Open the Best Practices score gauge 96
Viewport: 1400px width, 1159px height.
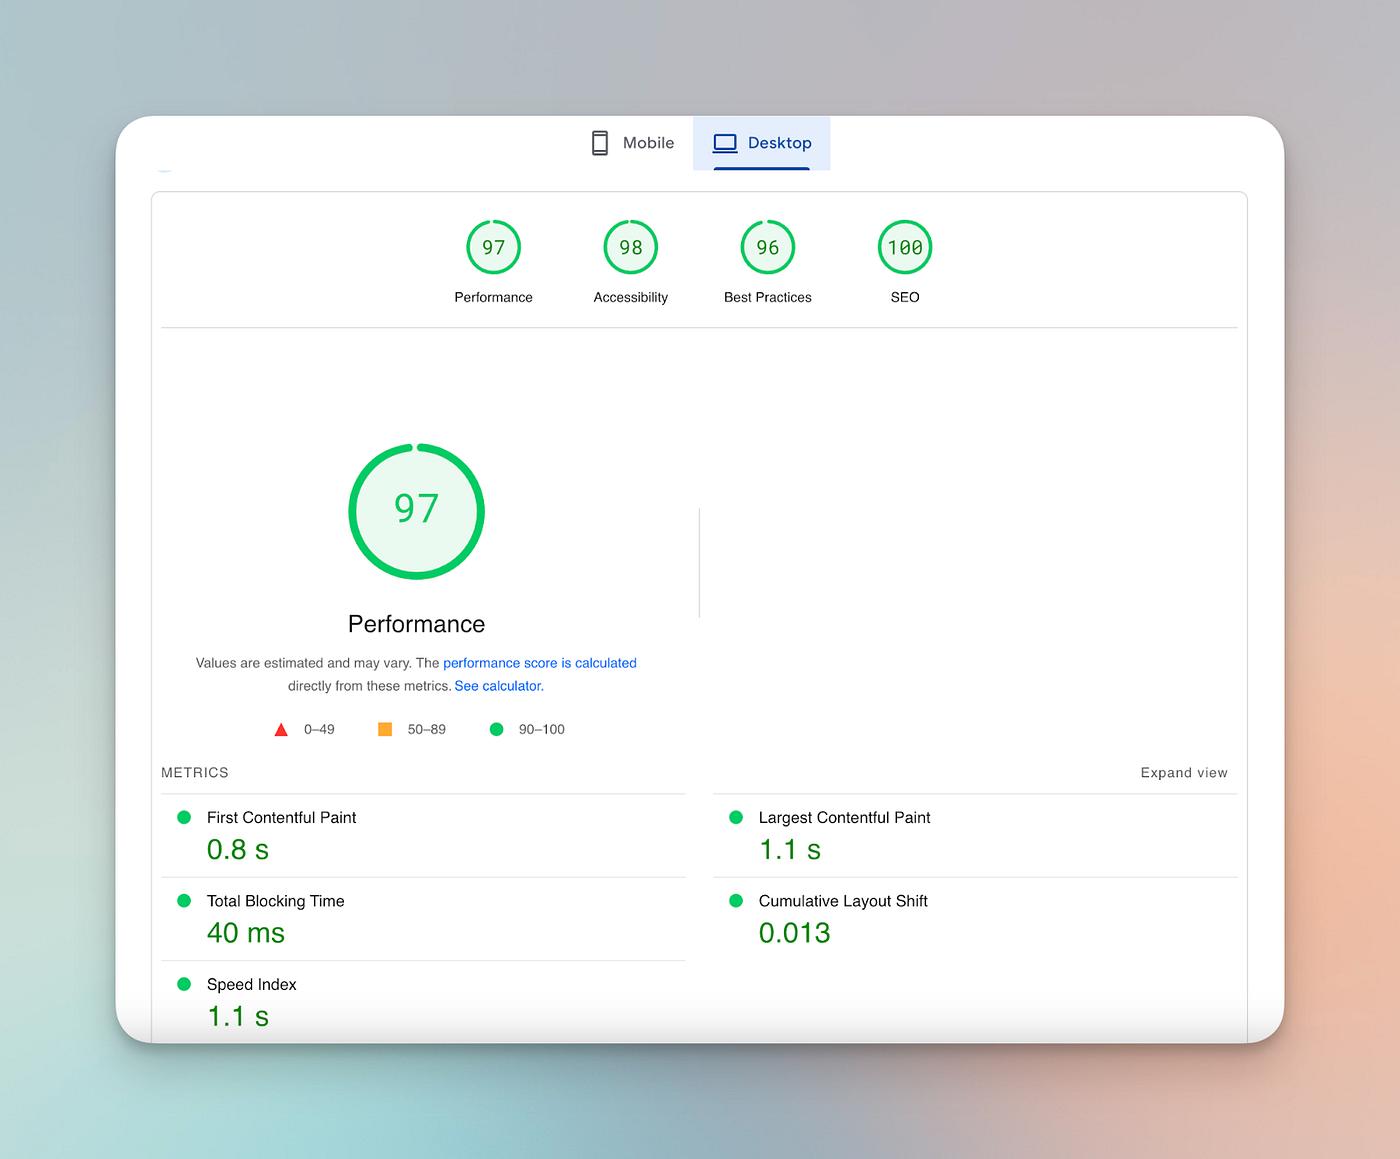(x=768, y=247)
